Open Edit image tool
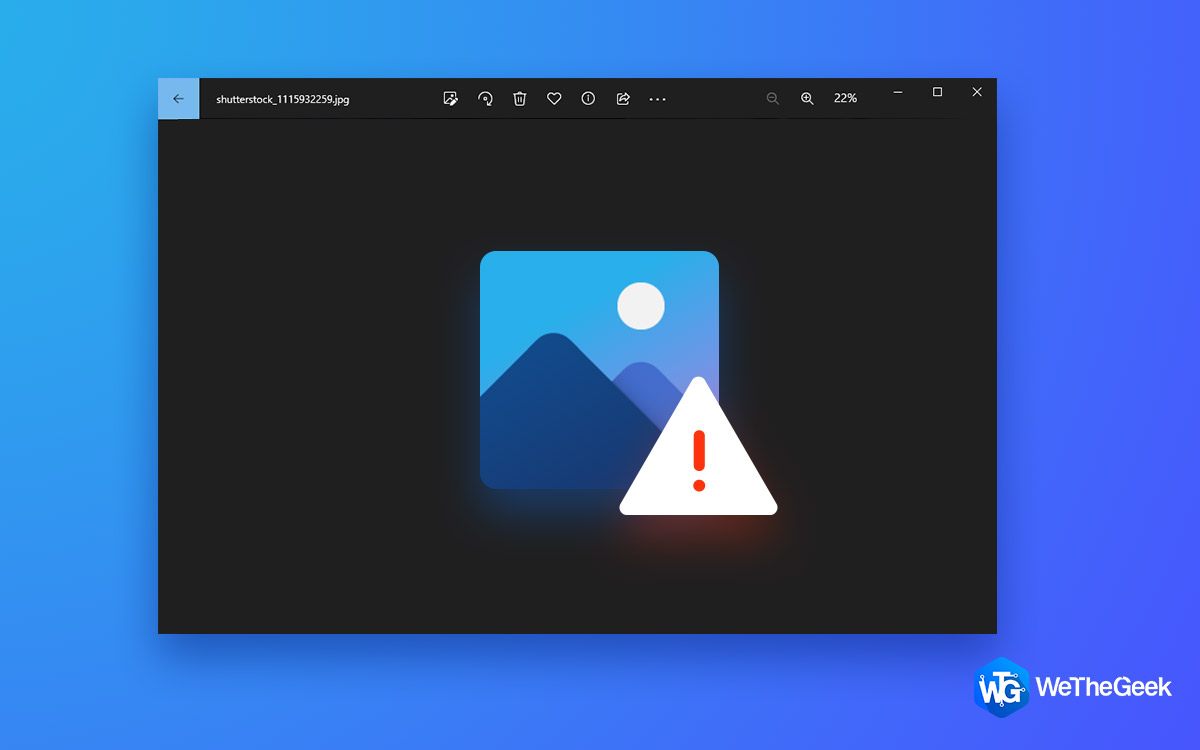This screenshot has height=750, width=1200. pos(451,99)
